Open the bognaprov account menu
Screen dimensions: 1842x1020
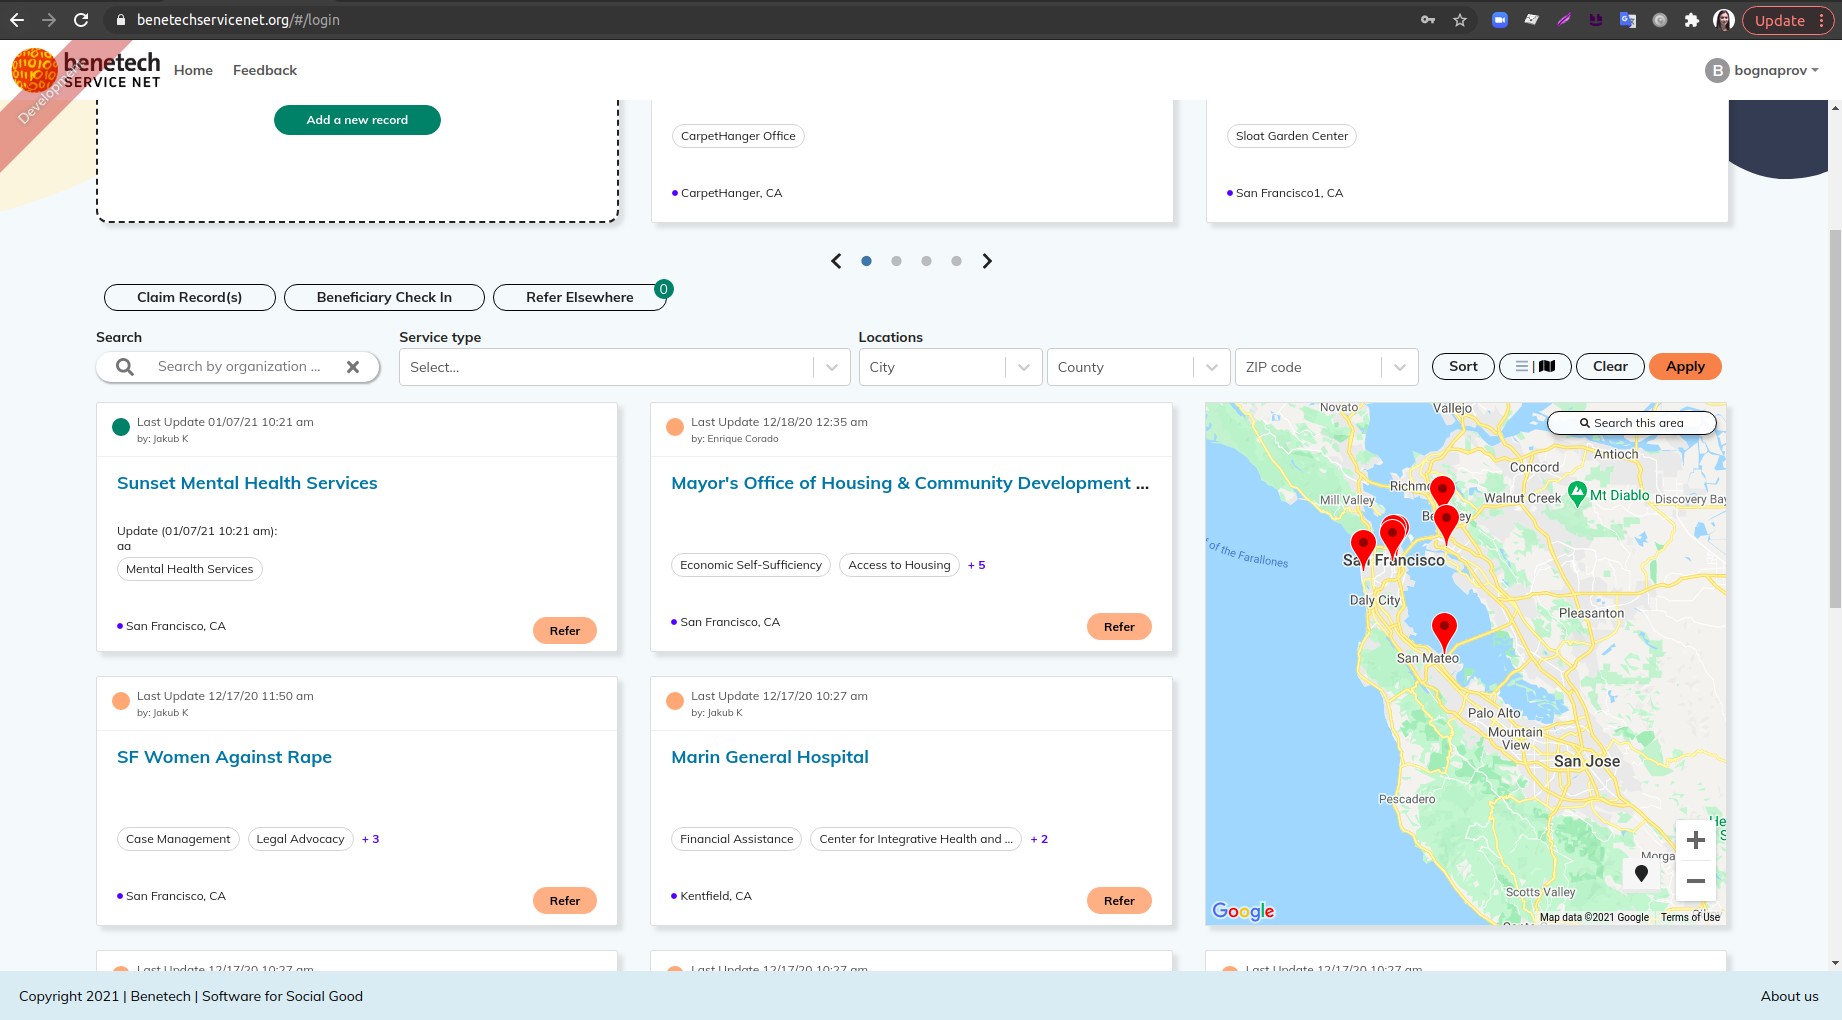coord(1764,70)
